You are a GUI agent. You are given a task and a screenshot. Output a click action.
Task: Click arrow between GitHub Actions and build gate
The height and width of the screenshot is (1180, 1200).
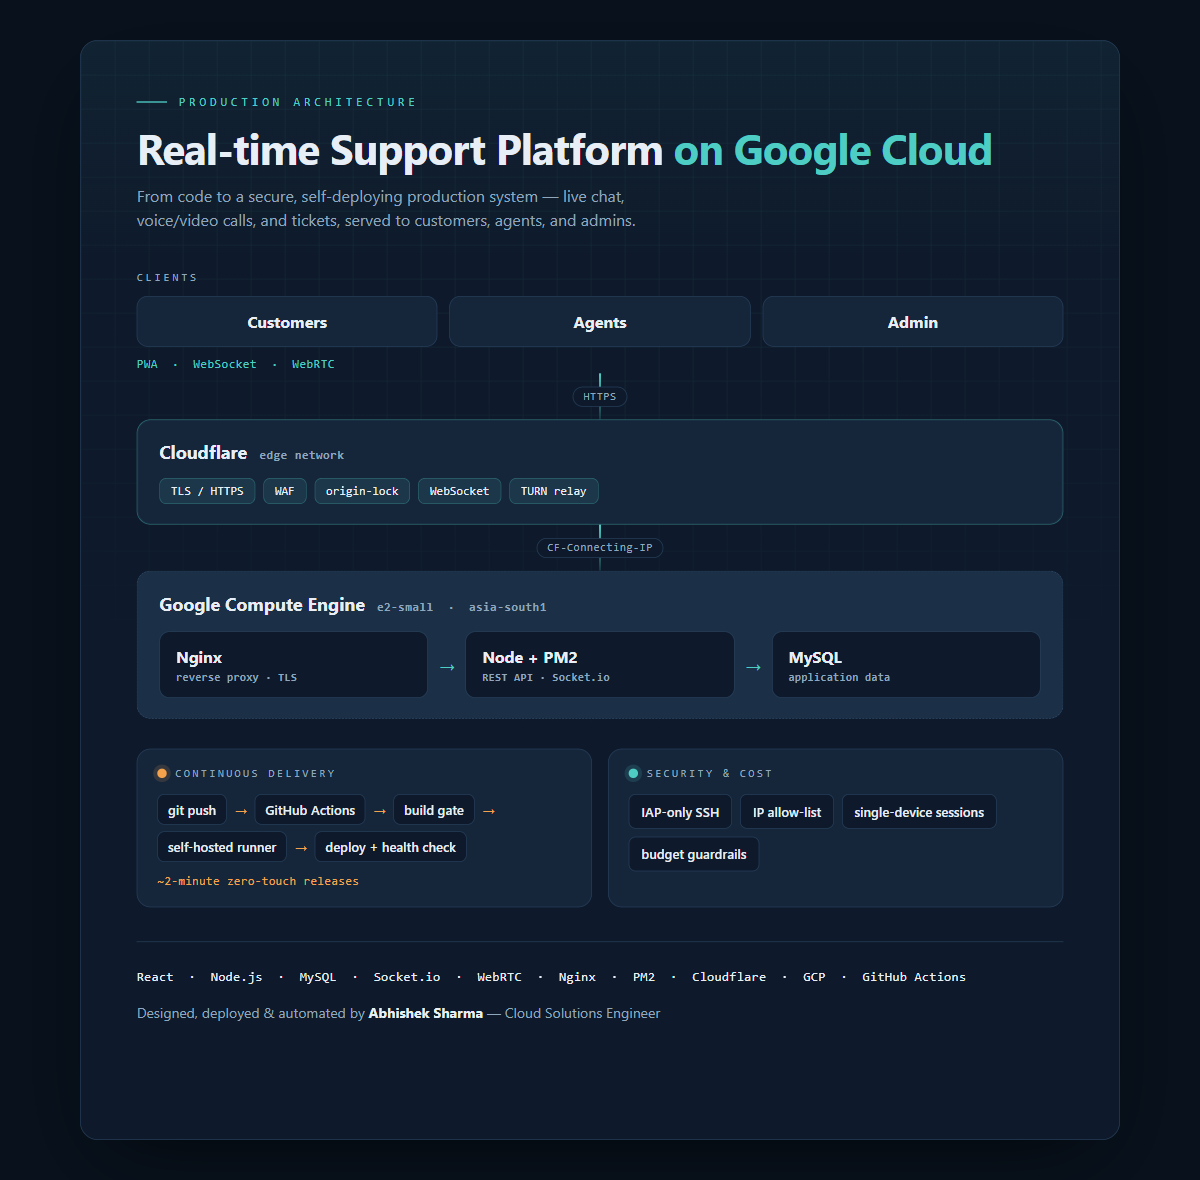click(x=380, y=811)
